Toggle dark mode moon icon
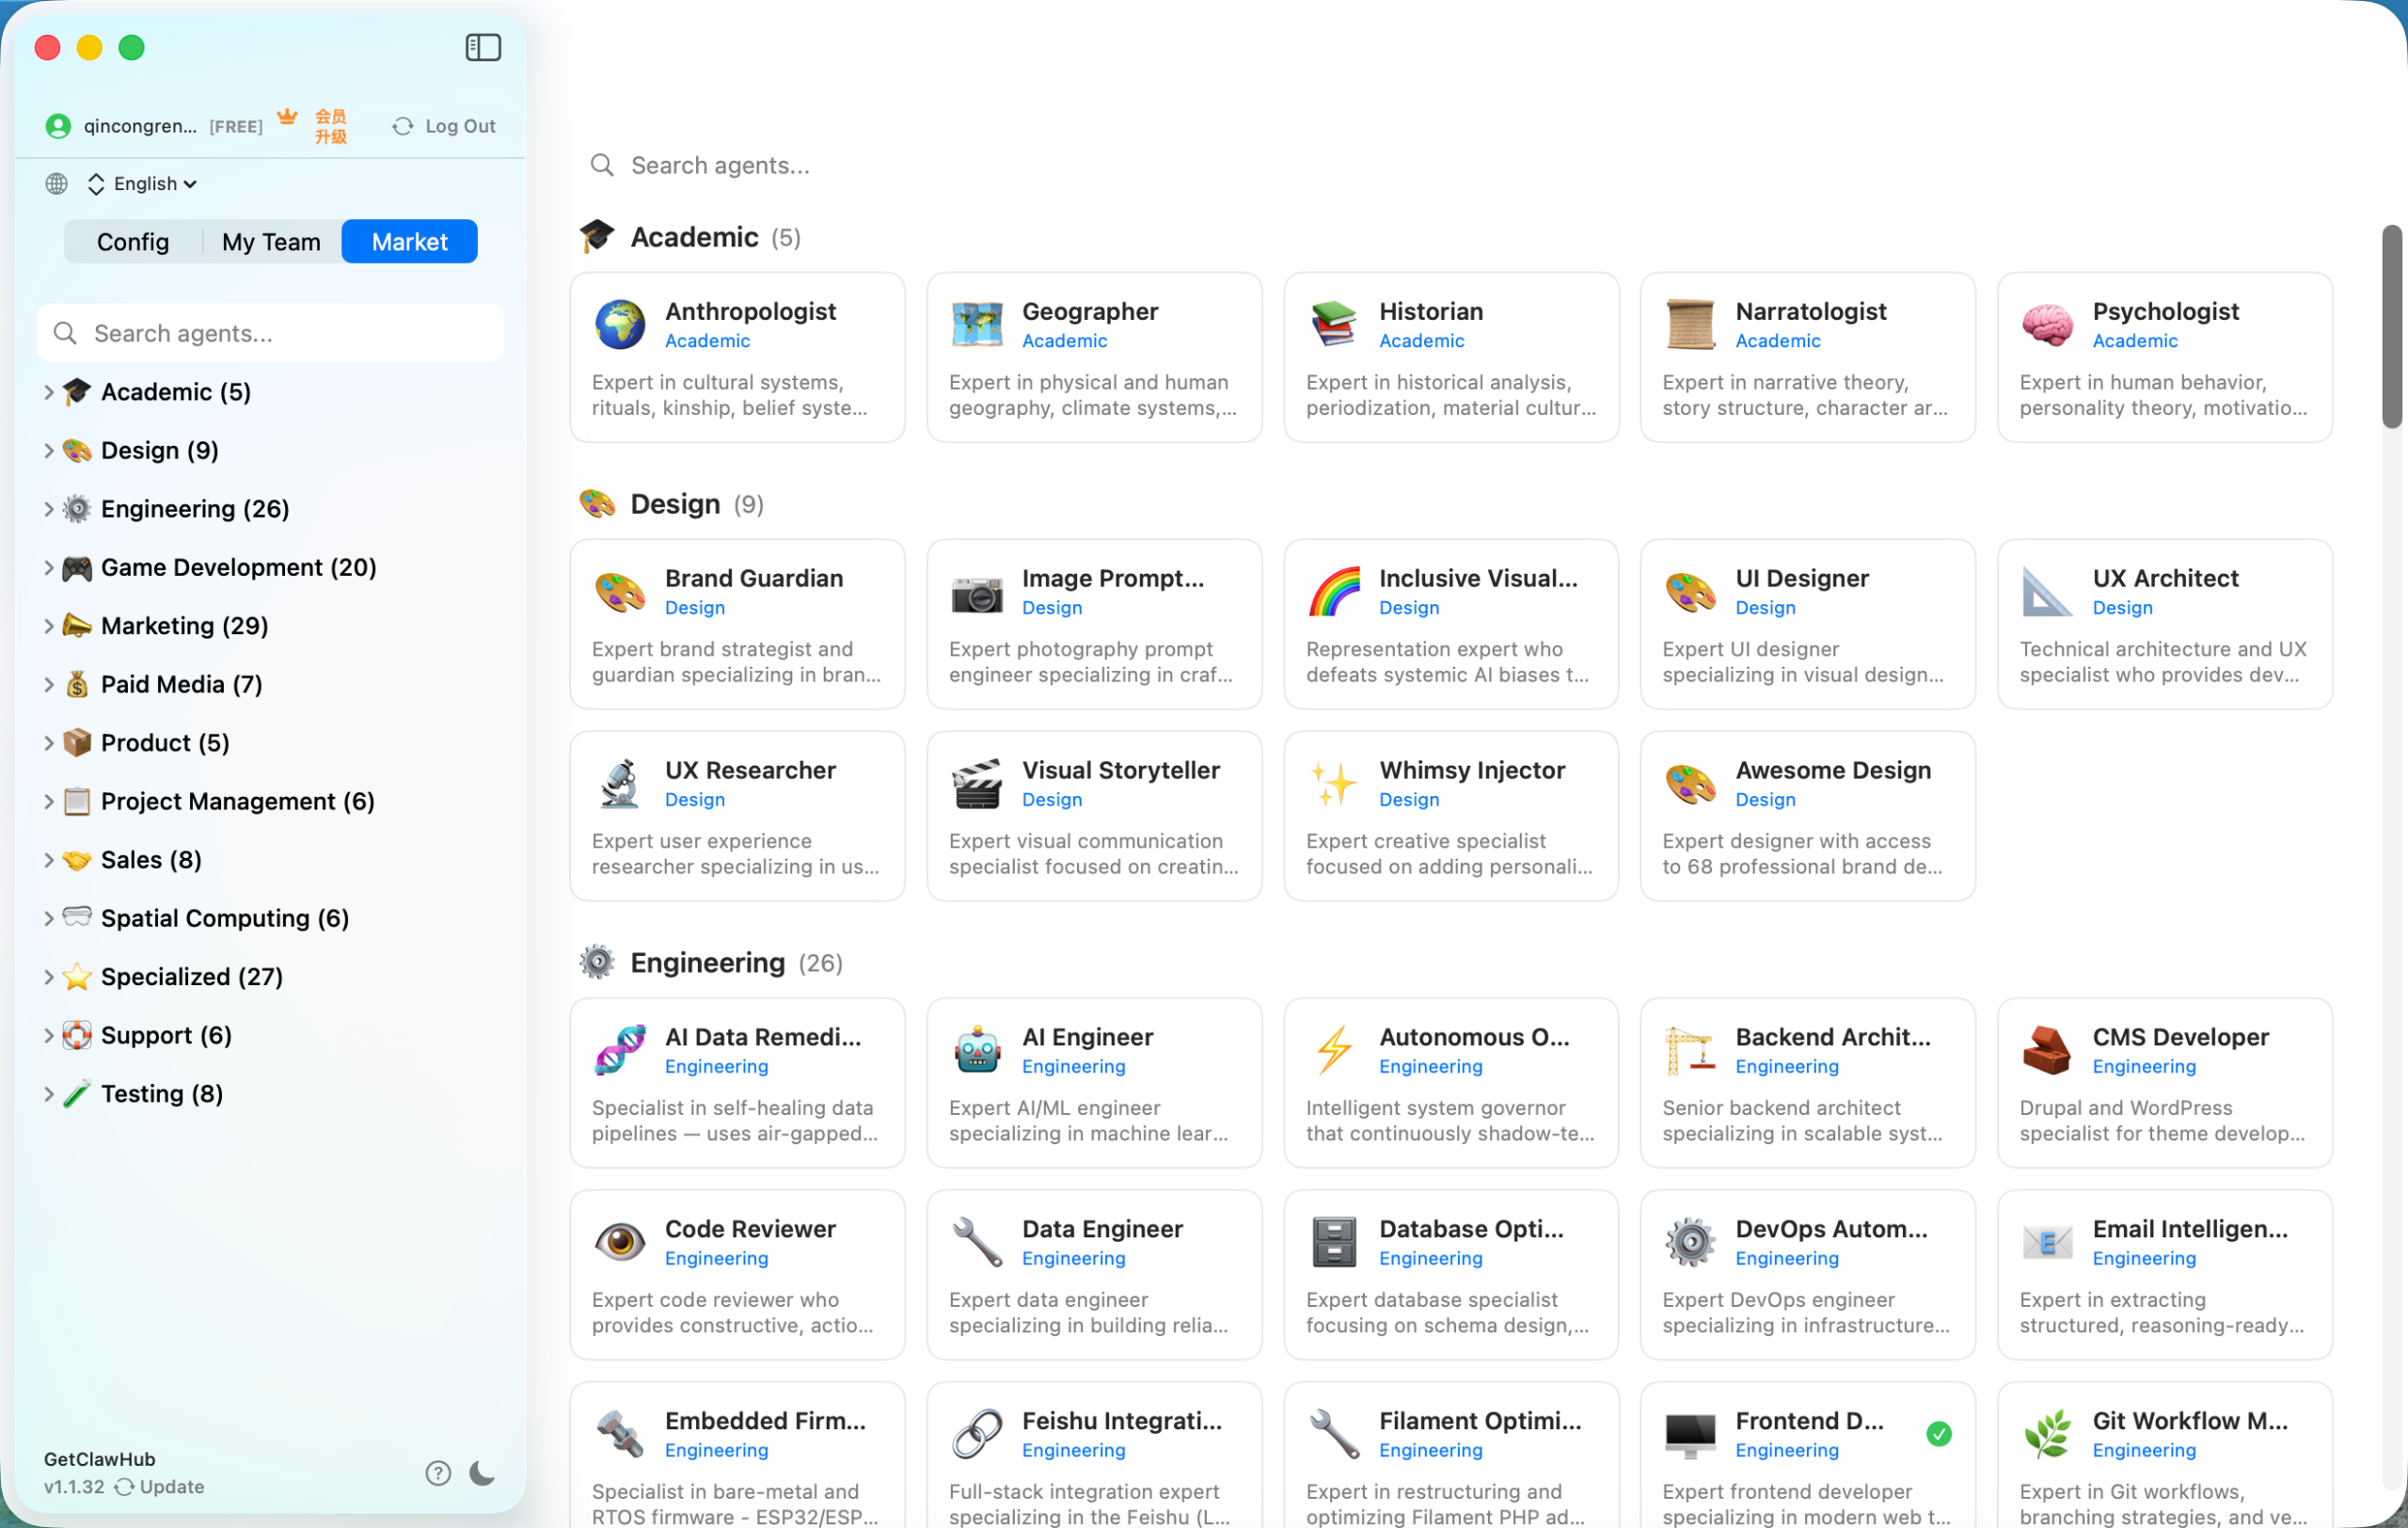 [482, 1472]
